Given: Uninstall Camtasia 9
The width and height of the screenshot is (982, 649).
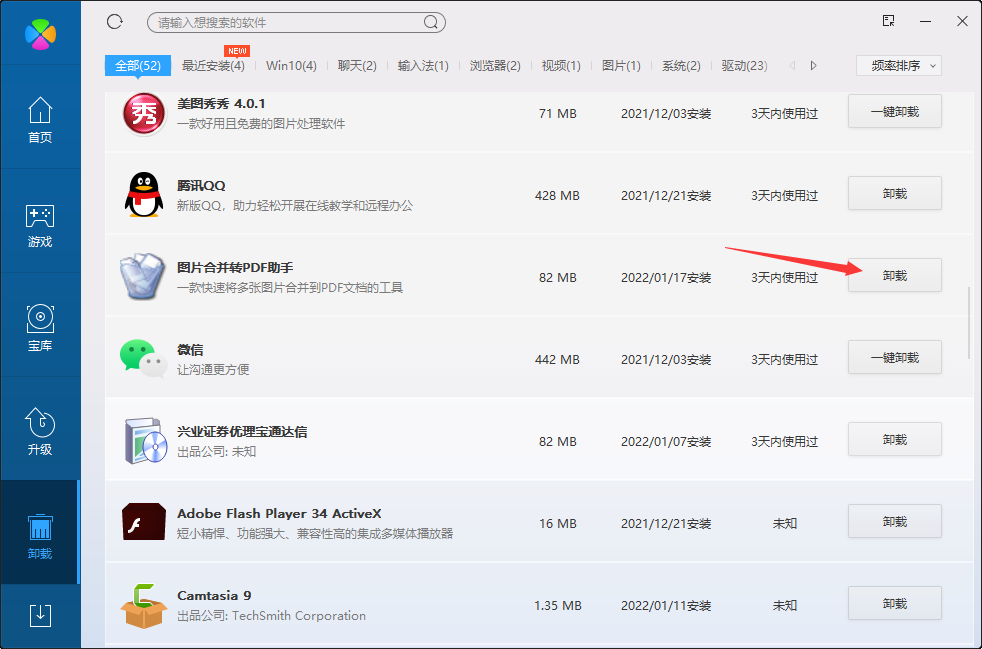Looking at the screenshot, I should (x=895, y=603).
